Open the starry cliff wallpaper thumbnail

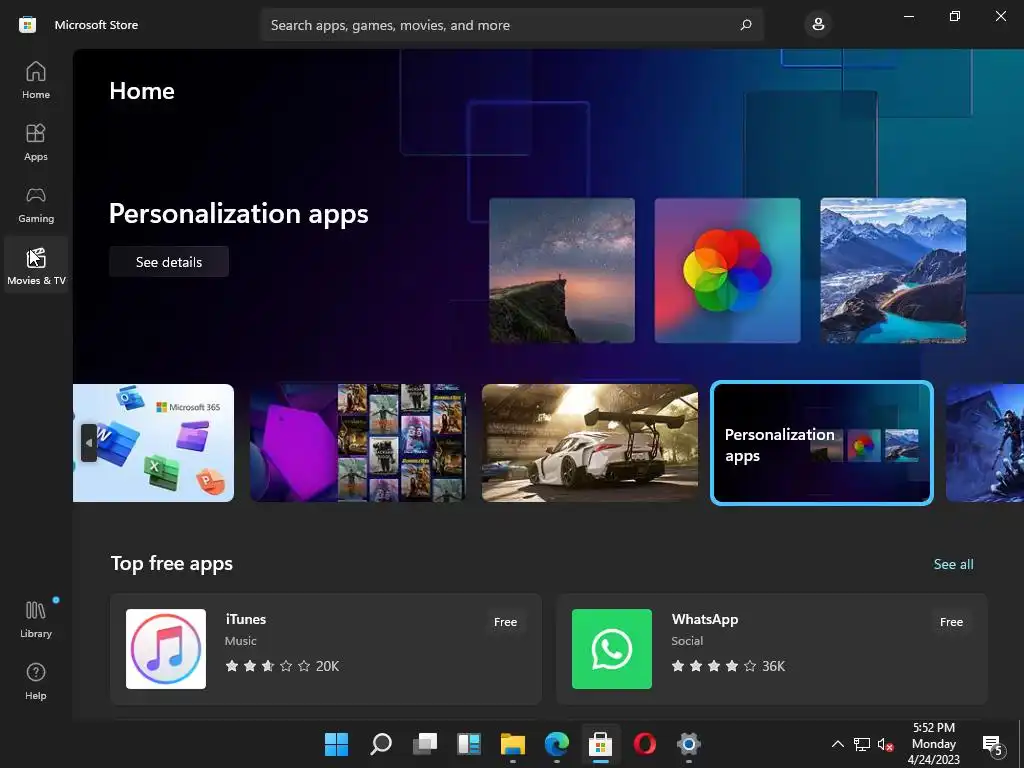[x=562, y=270]
